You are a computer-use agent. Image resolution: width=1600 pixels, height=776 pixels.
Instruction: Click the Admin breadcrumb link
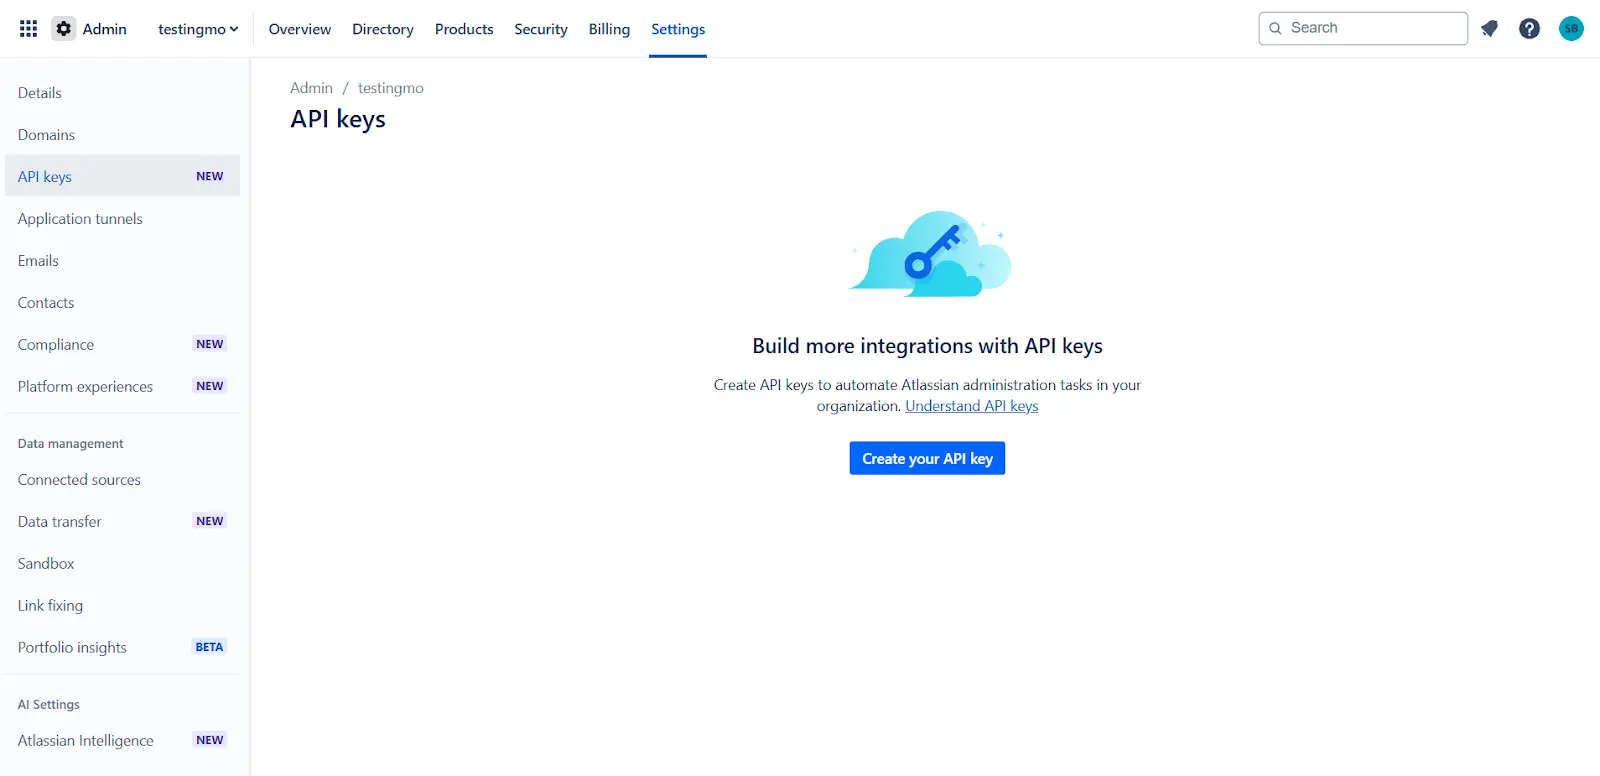click(311, 88)
